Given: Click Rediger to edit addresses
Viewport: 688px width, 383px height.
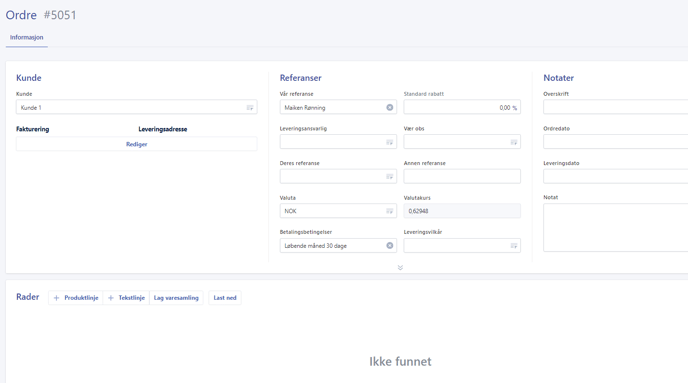Looking at the screenshot, I should coord(136,144).
